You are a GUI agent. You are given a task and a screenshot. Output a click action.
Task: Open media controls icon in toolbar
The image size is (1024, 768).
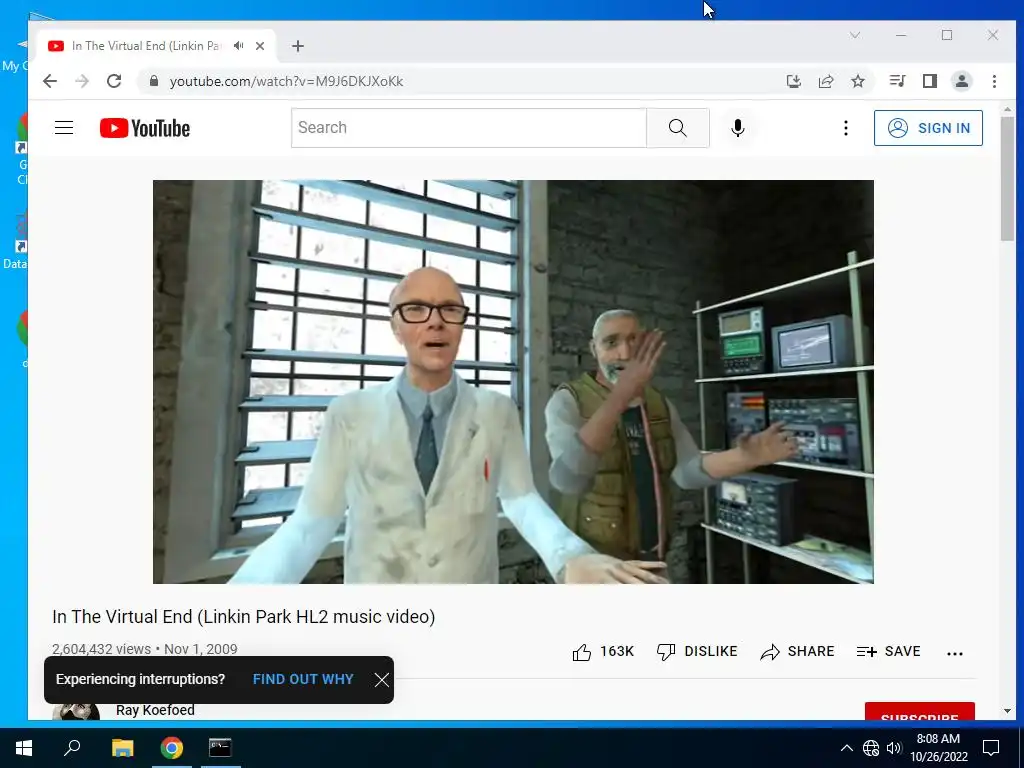[x=897, y=81]
